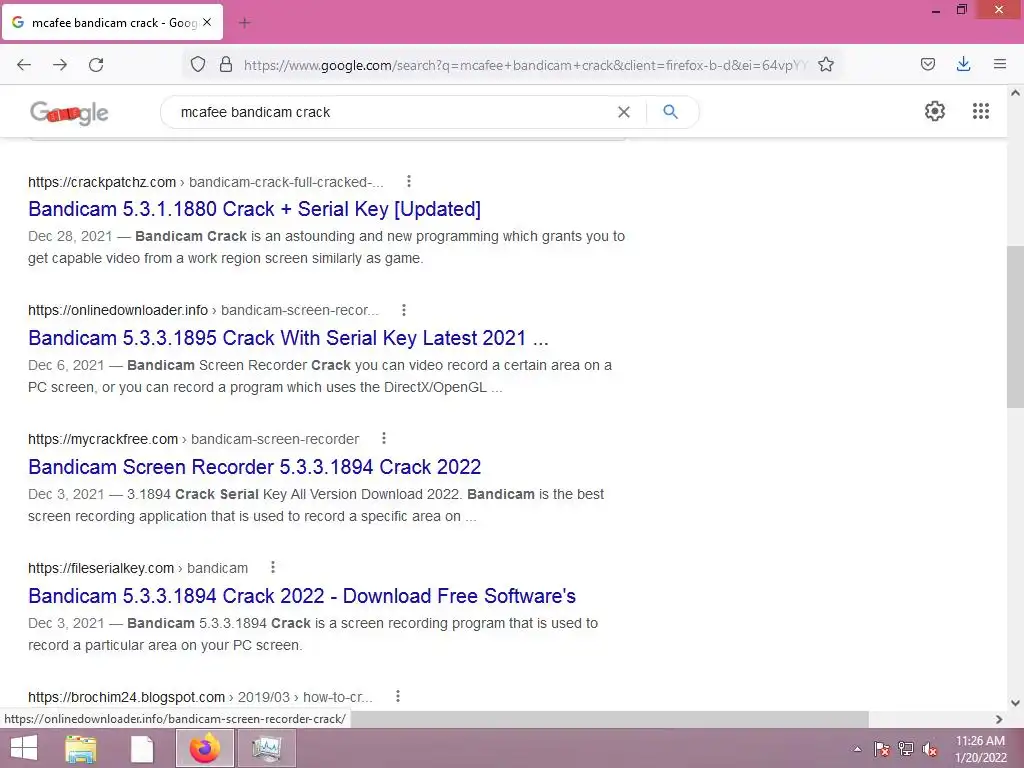This screenshot has height=768, width=1024.
Task: Open Bandicam 5.3.3.1894 Crack 2022 Download Free result
Action: [x=302, y=596]
